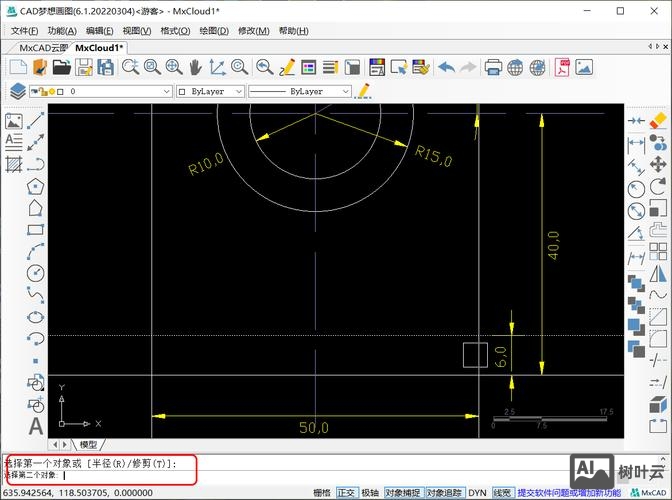Toggle 正交 ortho mode in status bar

click(346, 493)
